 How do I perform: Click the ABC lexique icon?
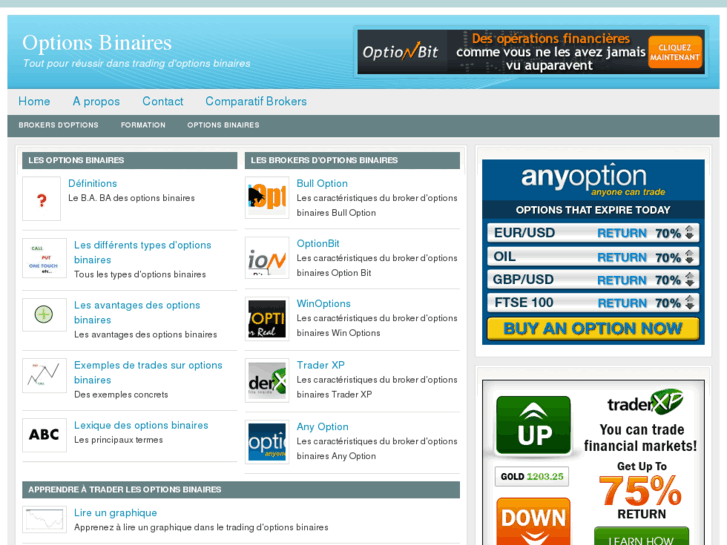(44, 435)
